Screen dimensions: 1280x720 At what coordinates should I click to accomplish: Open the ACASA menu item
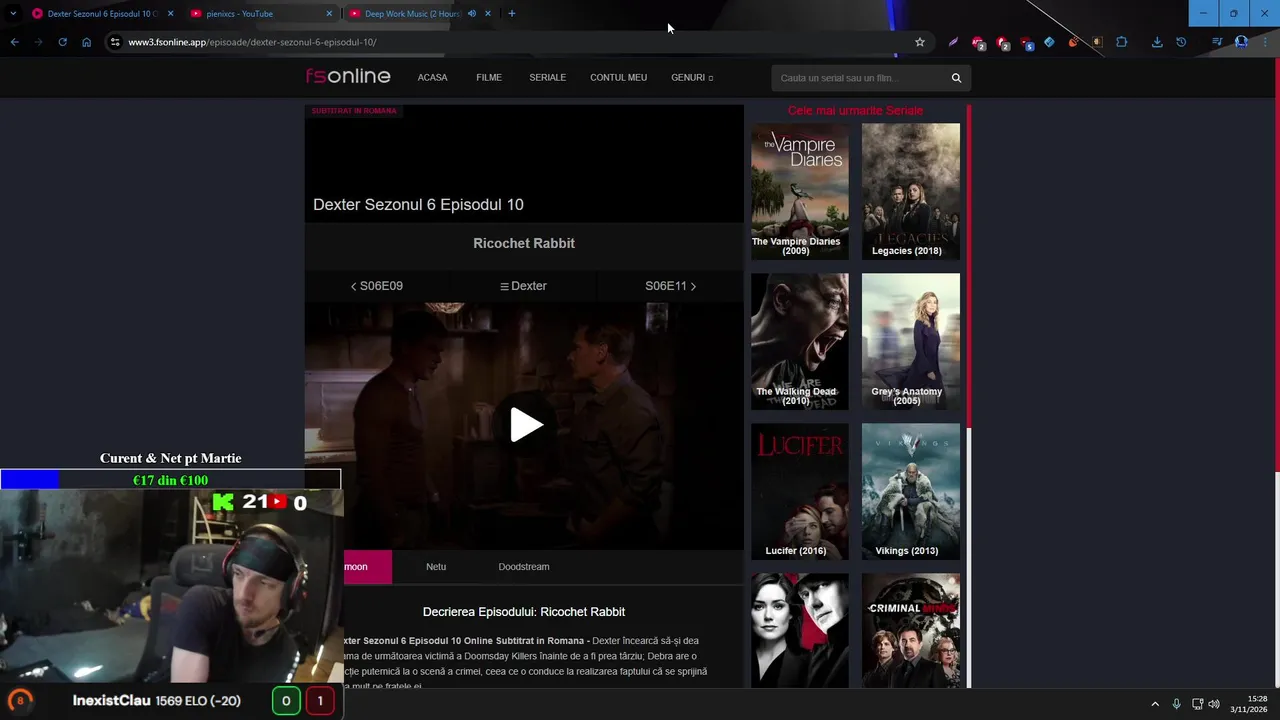(432, 78)
